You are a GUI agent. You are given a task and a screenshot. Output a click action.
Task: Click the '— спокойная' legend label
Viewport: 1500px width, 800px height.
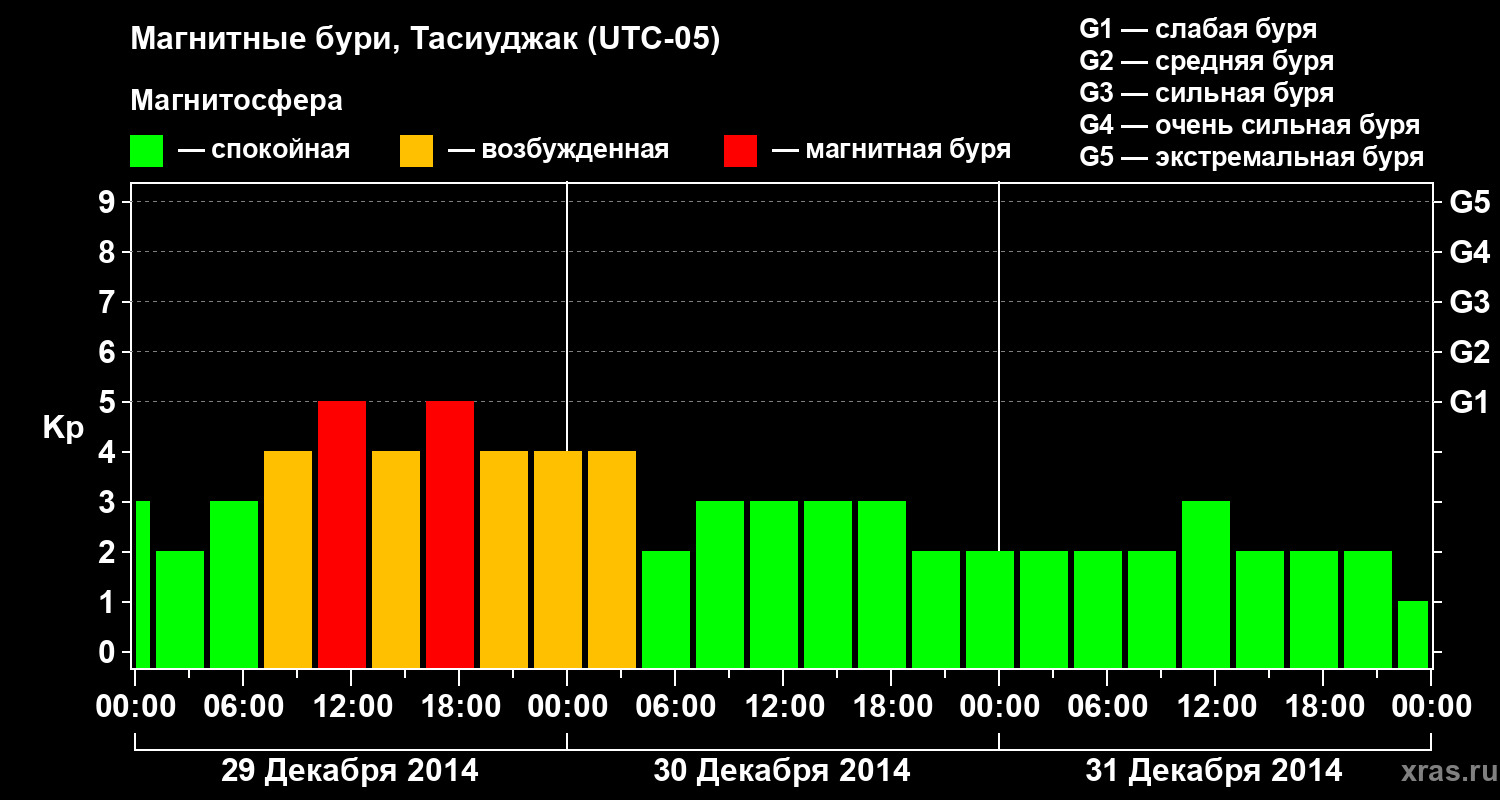click(264, 150)
